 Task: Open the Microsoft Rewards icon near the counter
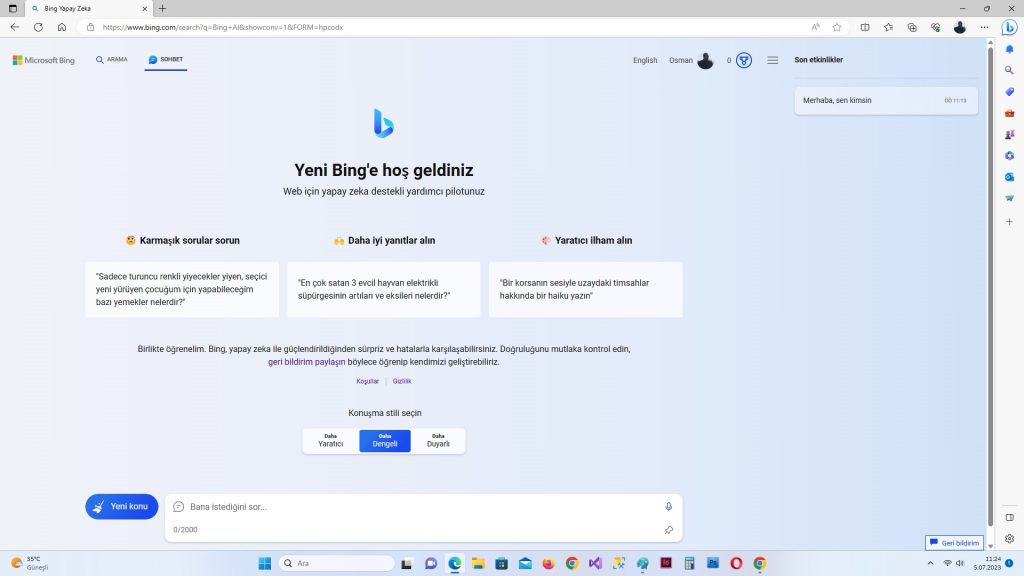tap(742, 60)
